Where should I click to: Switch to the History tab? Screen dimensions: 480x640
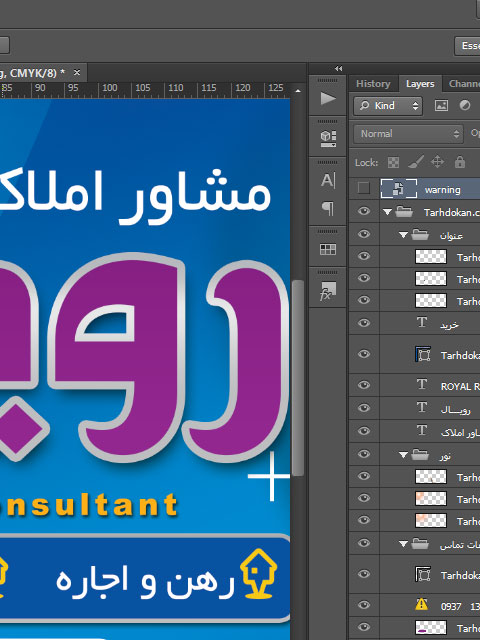click(x=373, y=84)
